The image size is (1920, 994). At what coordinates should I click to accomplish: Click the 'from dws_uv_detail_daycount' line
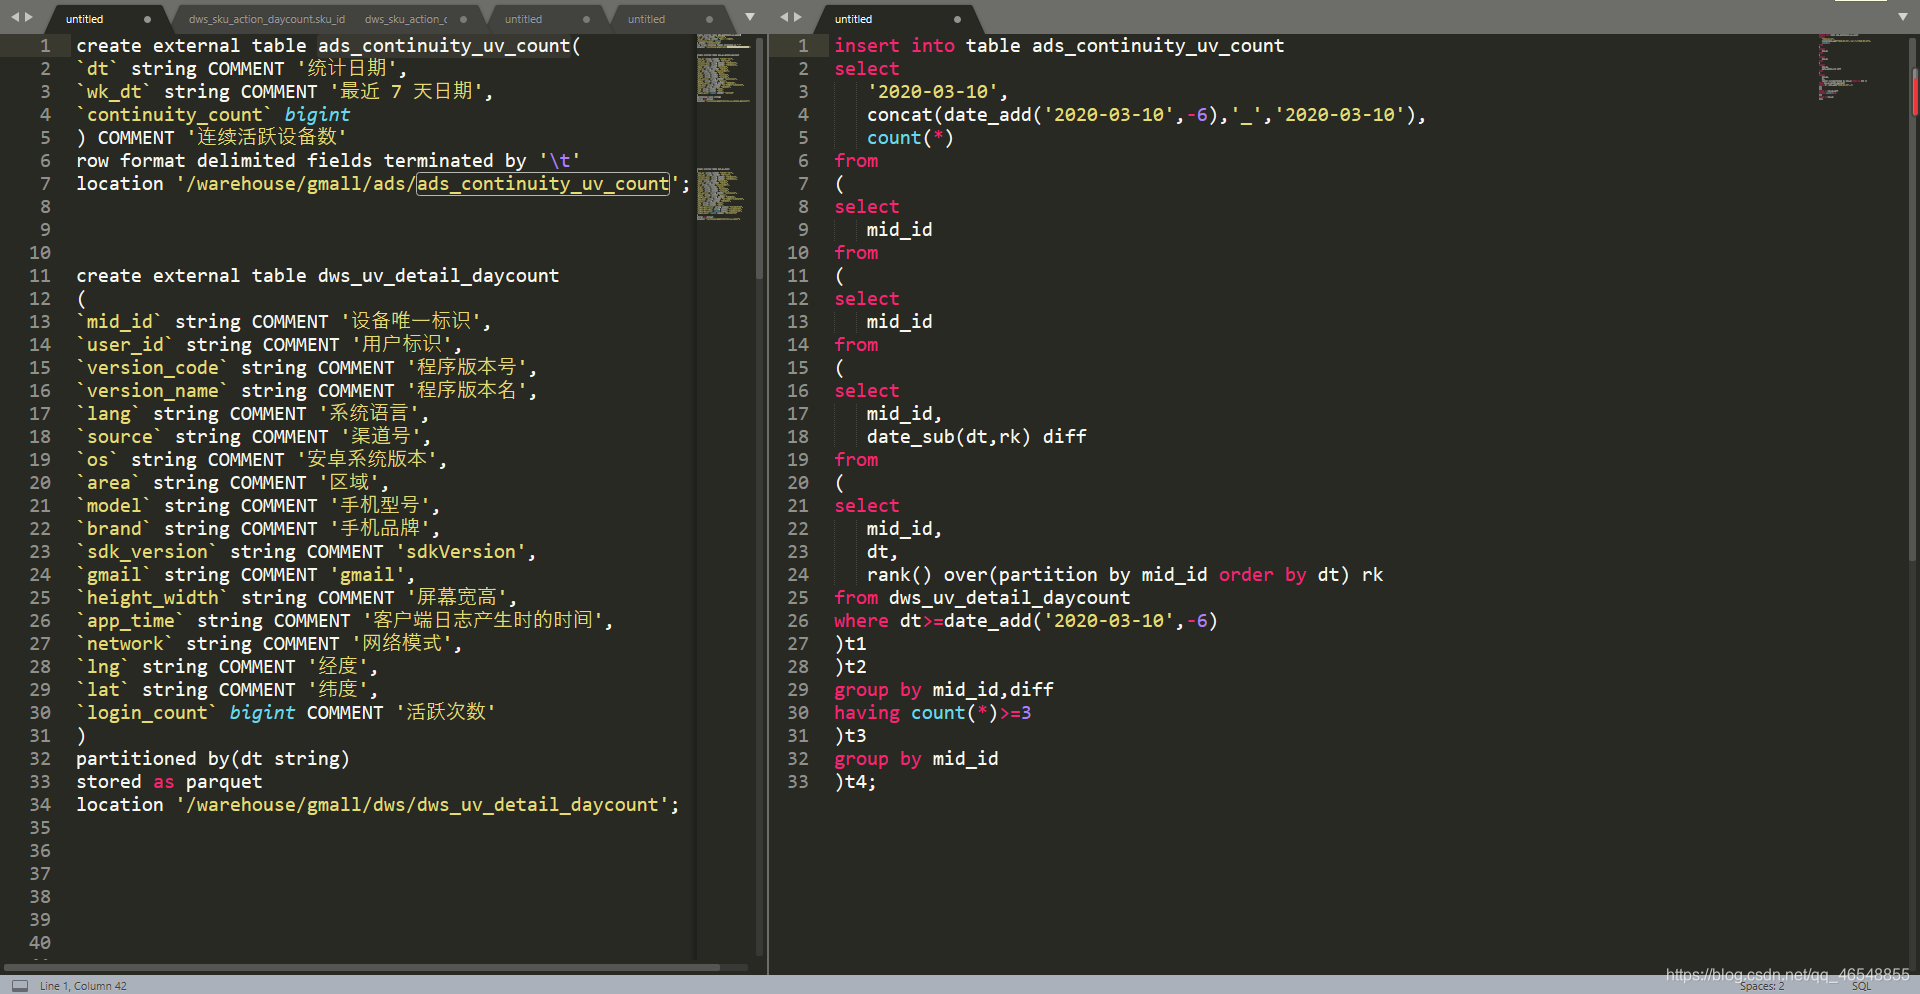tap(982, 598)
